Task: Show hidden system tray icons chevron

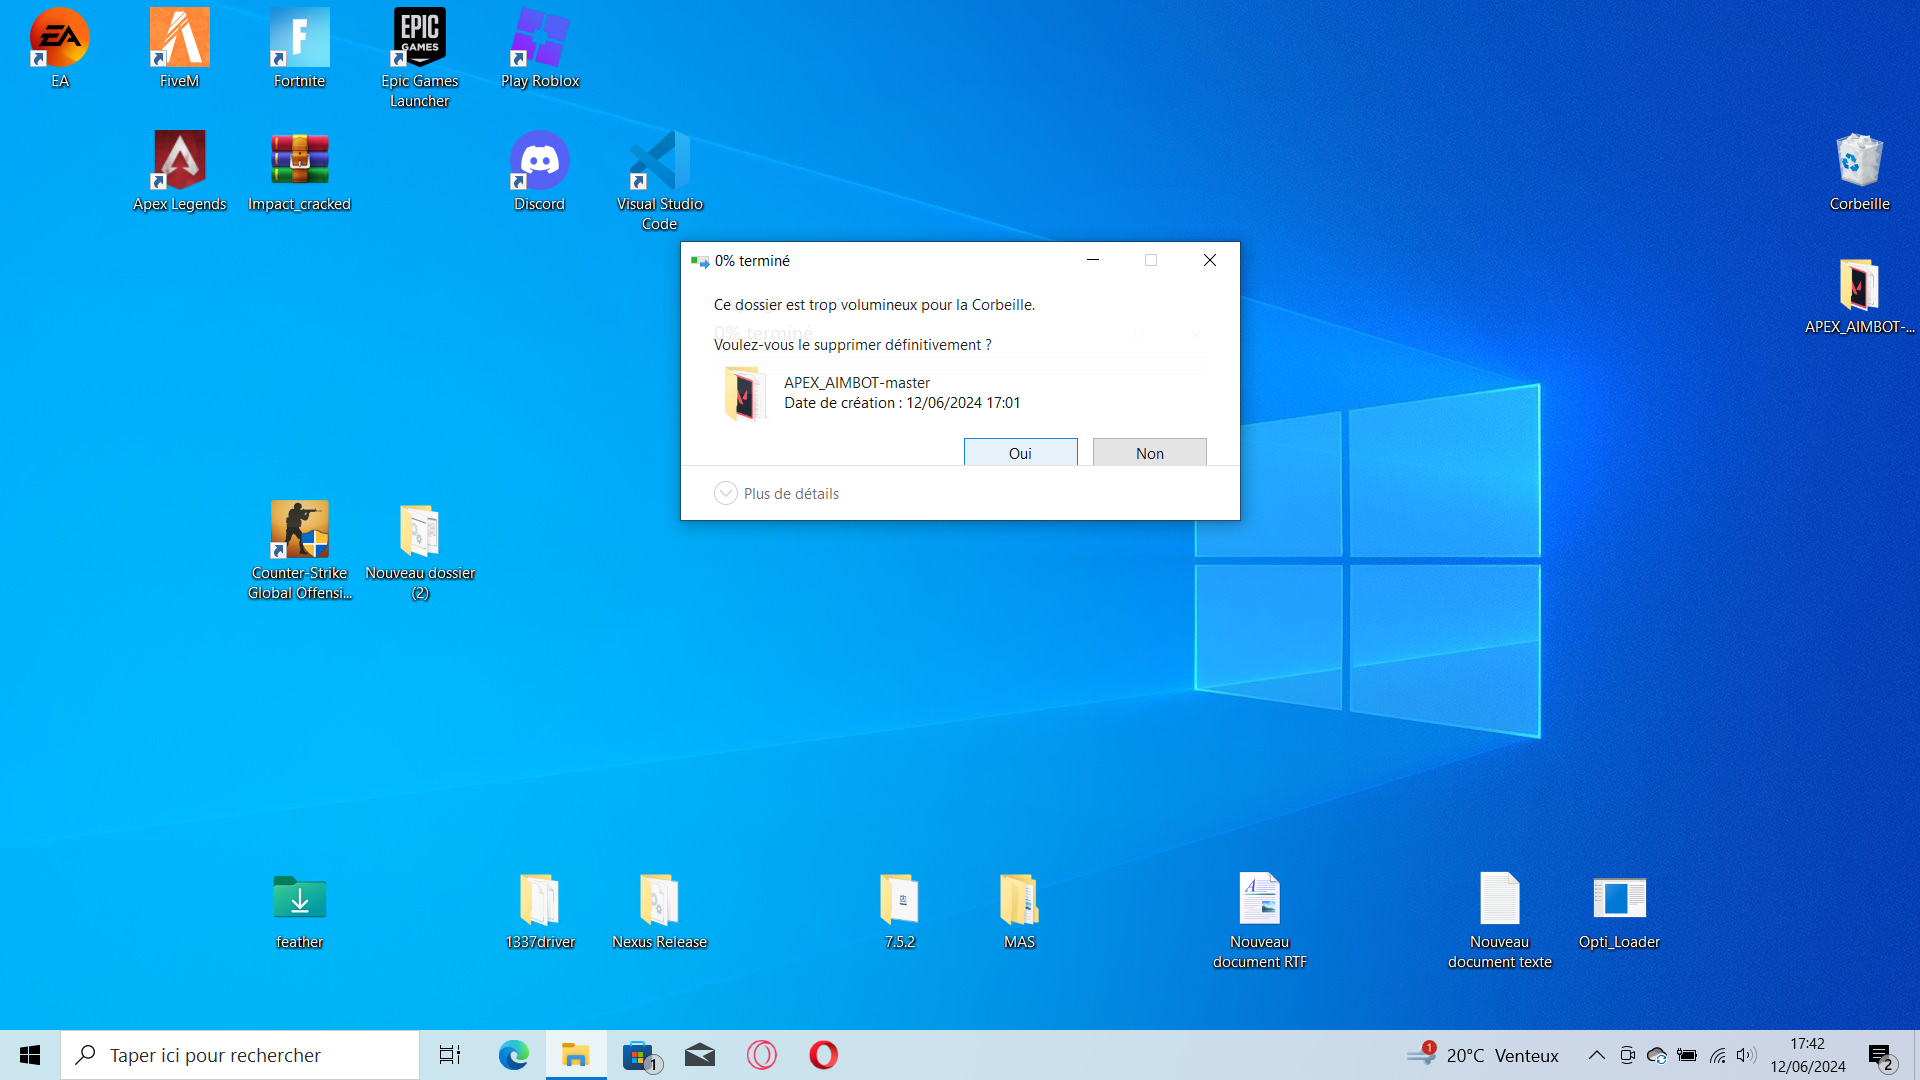Action: click(1597, 1055)
